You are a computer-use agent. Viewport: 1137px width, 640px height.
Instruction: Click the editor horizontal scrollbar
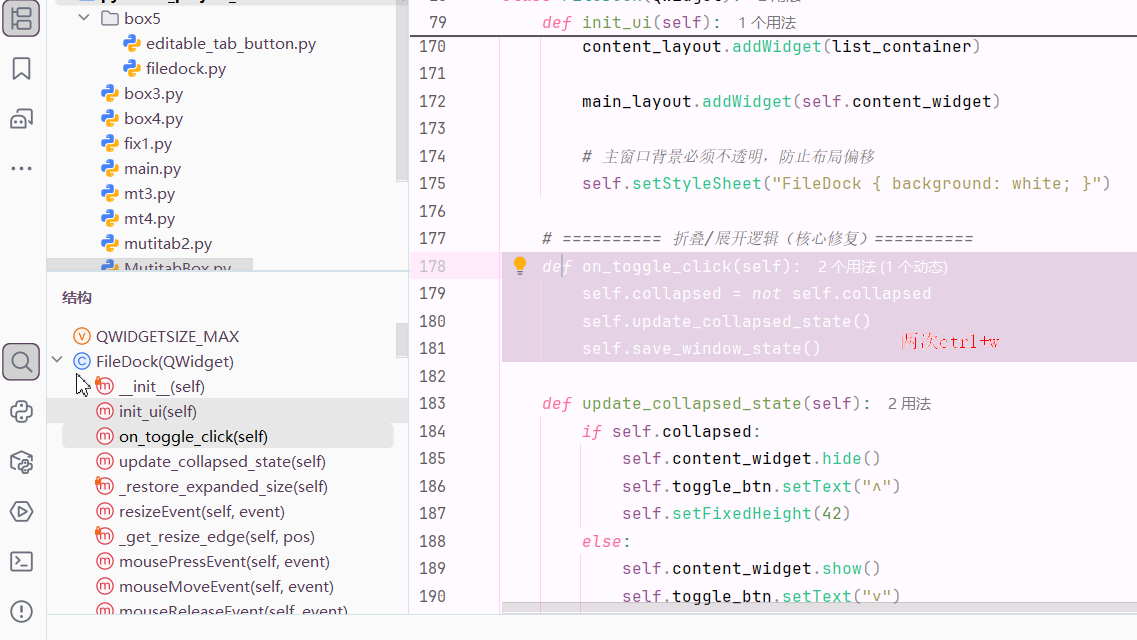click(x=819, y=607)
